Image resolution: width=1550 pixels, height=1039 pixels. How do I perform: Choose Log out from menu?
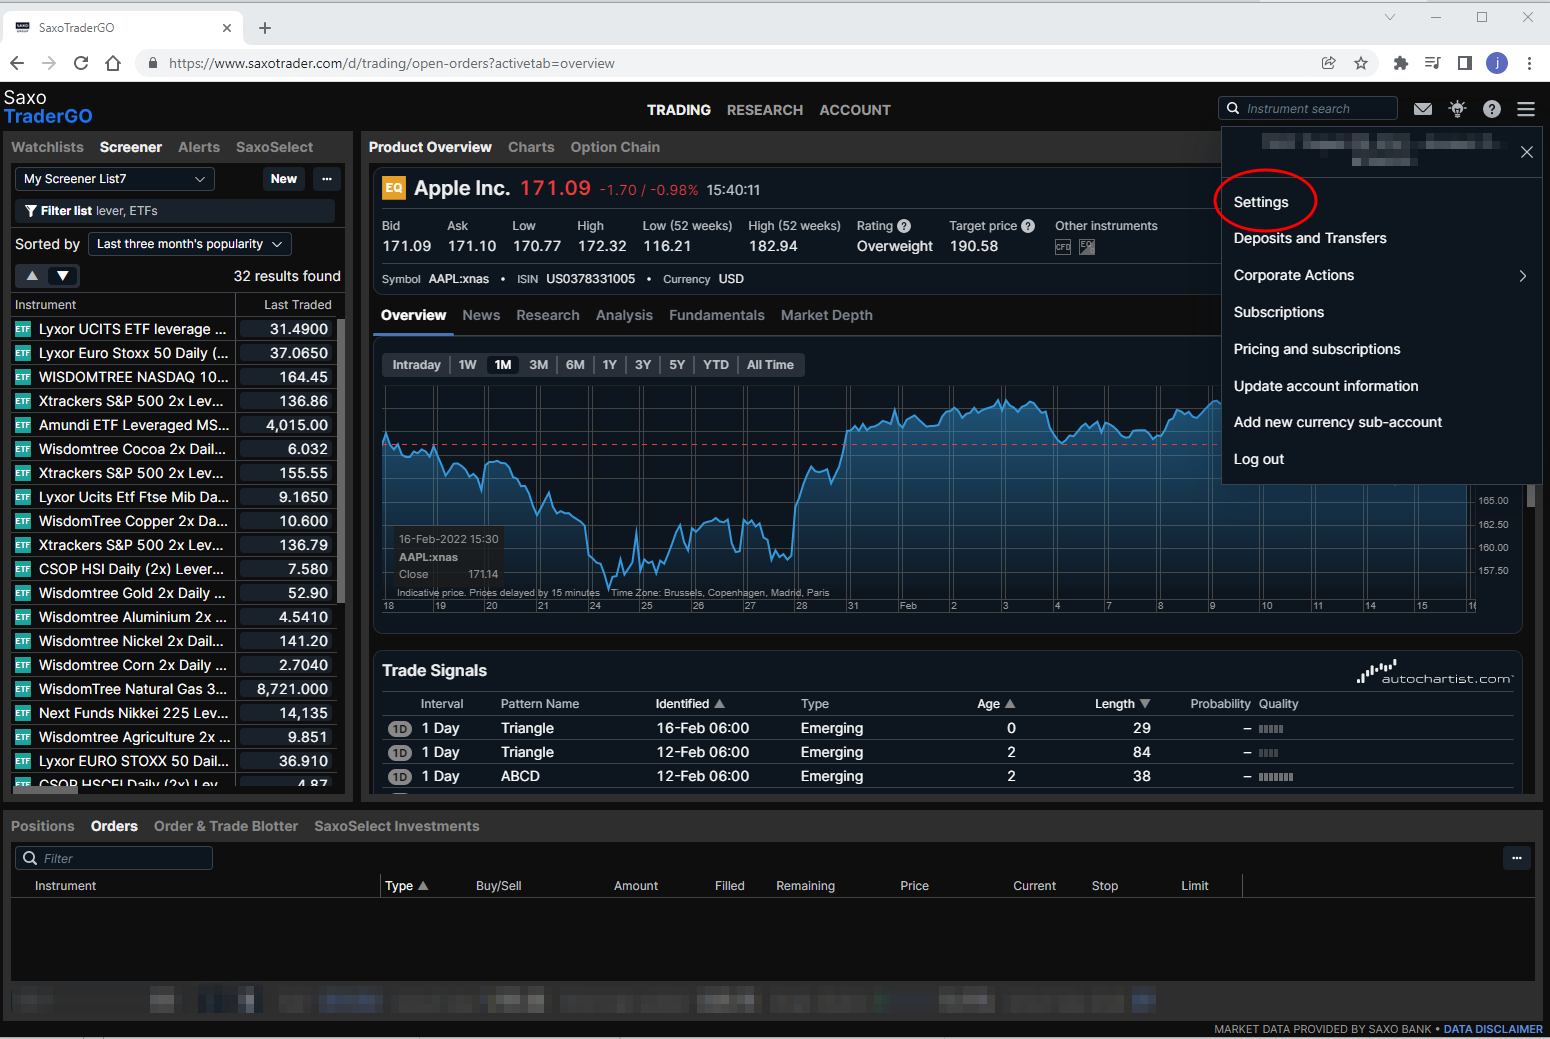pyautogui.click(x=1259, y=459)
